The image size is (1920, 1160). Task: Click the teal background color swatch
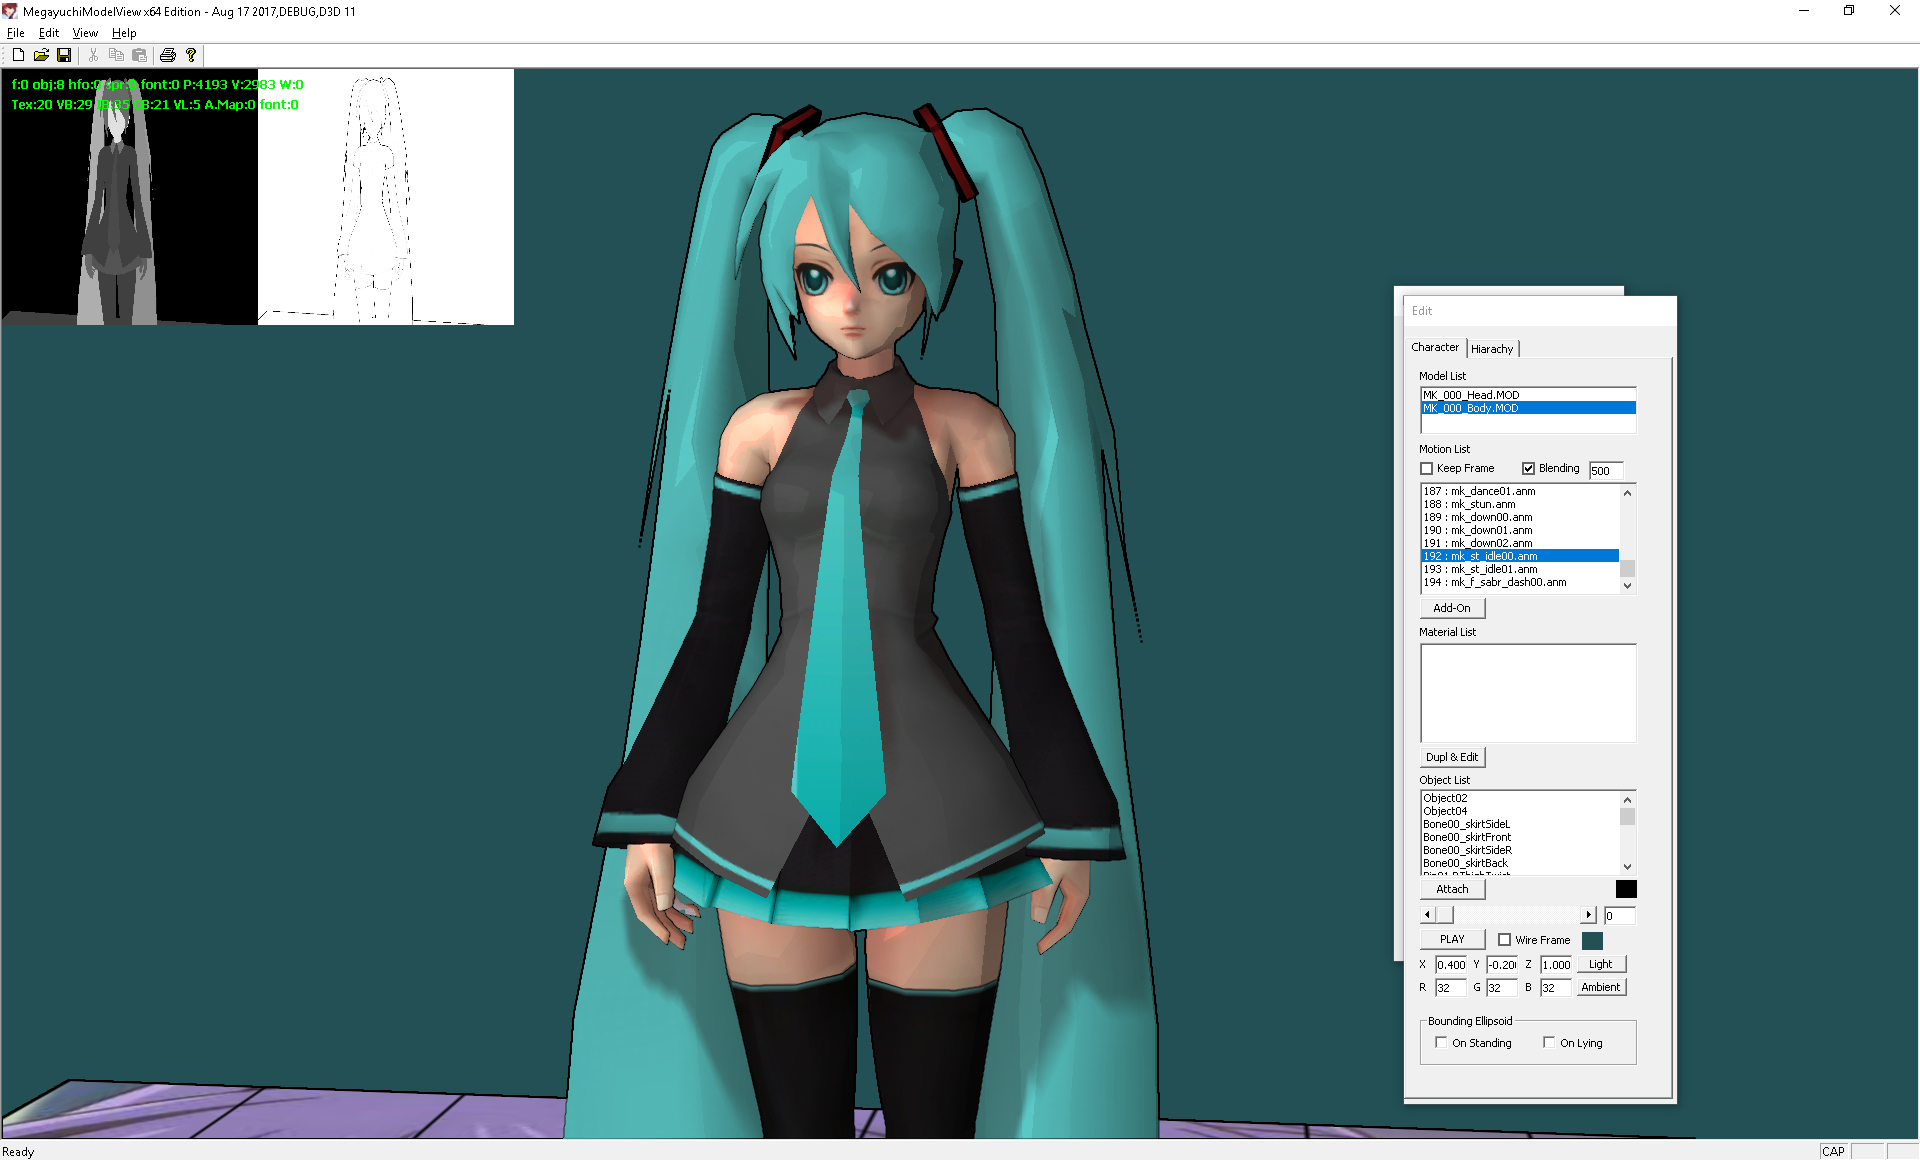point(1592,940)
